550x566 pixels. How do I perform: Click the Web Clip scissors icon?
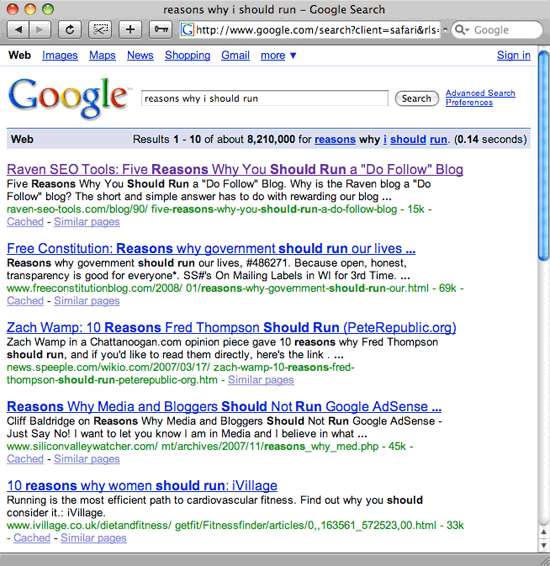pos(100,30)
